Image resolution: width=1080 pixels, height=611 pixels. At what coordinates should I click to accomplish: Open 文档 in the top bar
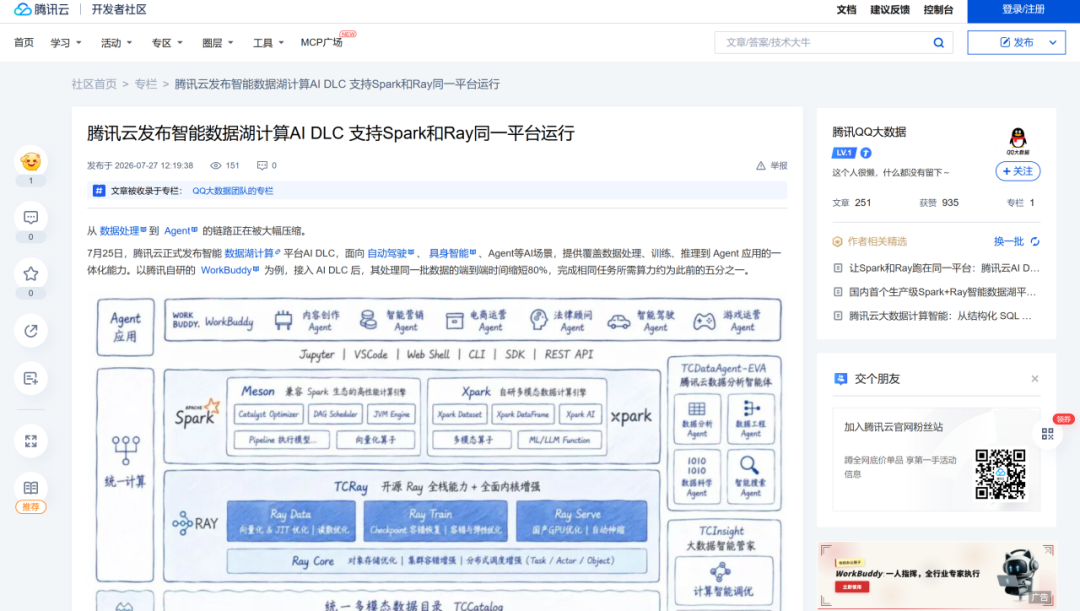click(847, 10)
